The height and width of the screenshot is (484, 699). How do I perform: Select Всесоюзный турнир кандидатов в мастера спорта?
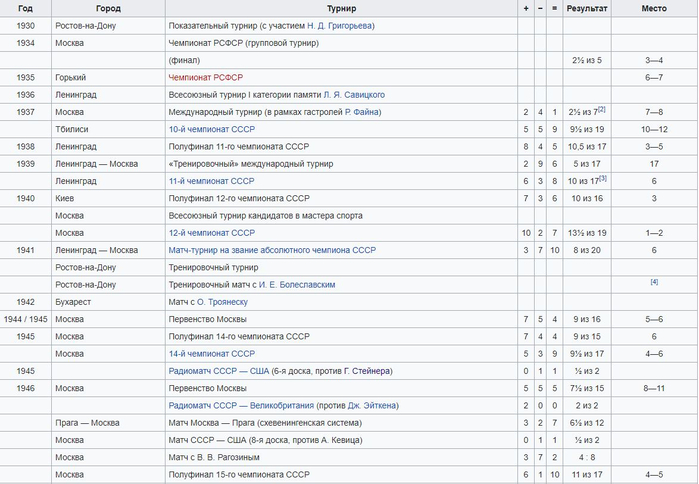[341, 216]
